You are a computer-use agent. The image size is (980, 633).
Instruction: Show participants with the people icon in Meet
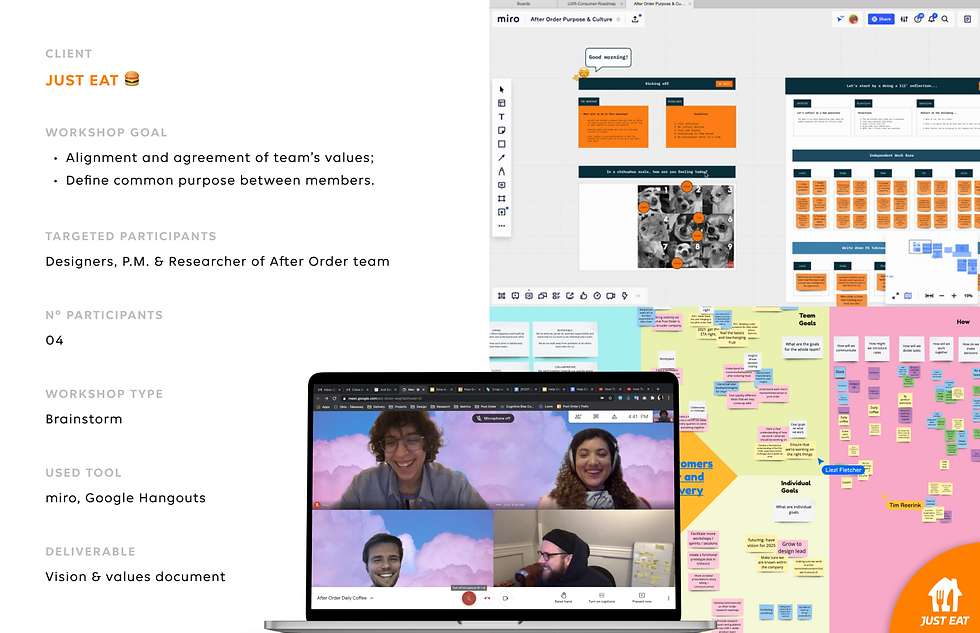tap(578, 416)
